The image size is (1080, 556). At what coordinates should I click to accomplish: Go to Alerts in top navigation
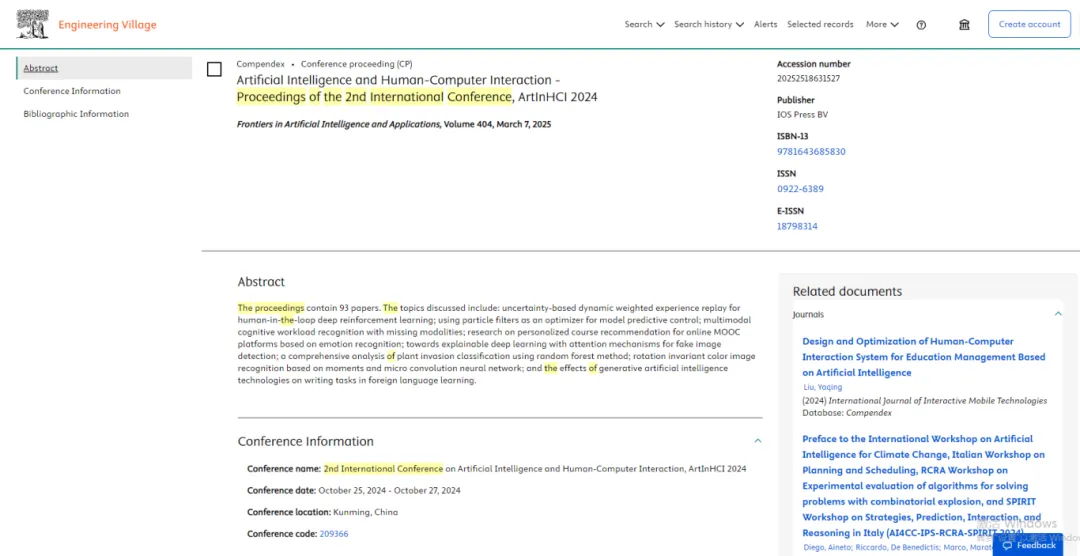(765, 25)
